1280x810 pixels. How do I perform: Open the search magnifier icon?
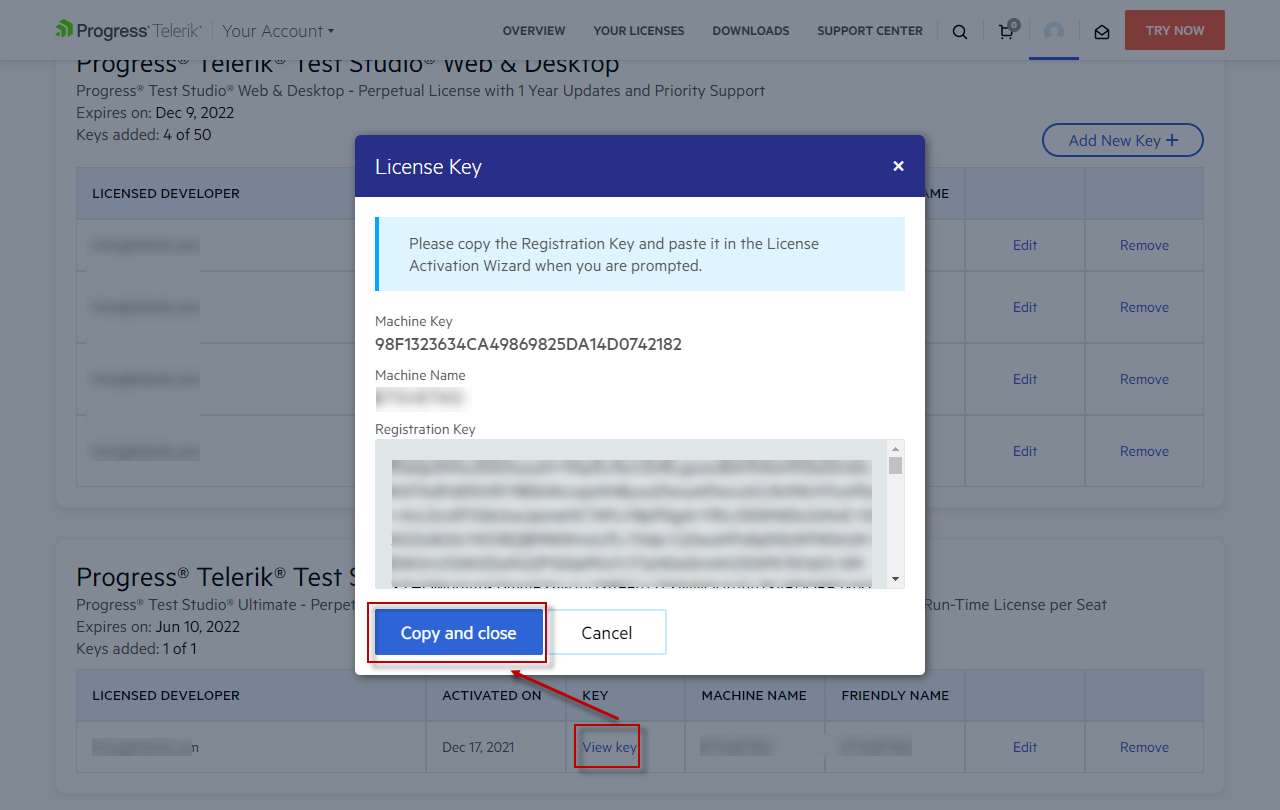[x=960, y=32]
